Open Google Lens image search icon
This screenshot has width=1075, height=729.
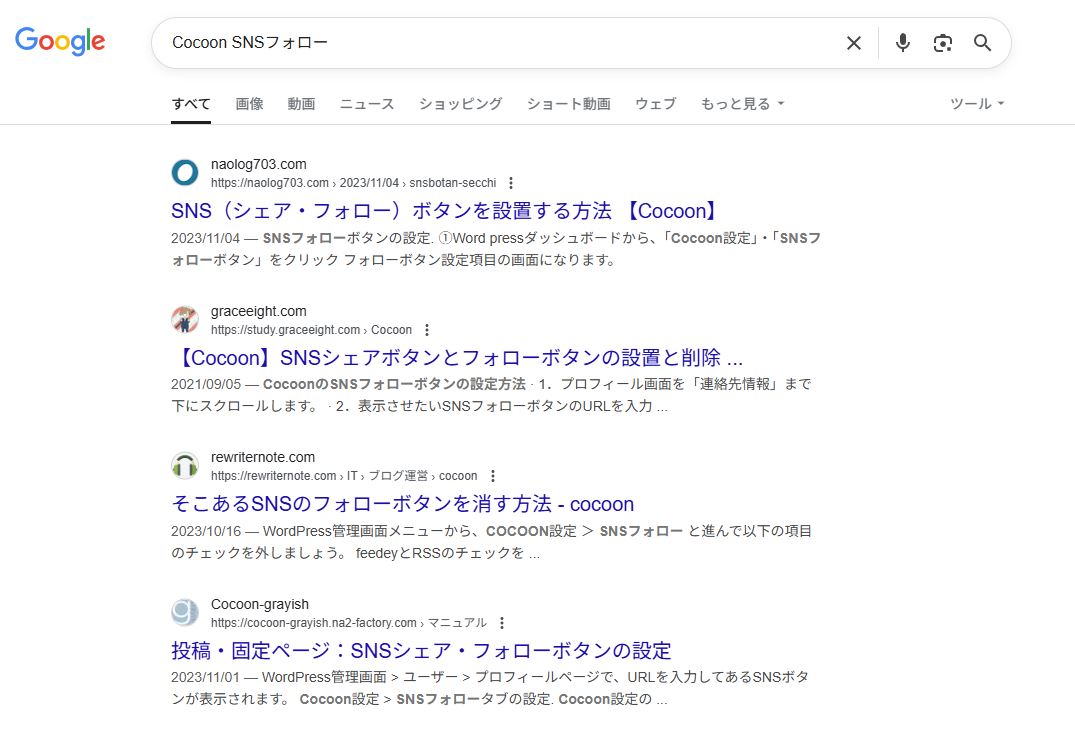(x=943, y=43)
